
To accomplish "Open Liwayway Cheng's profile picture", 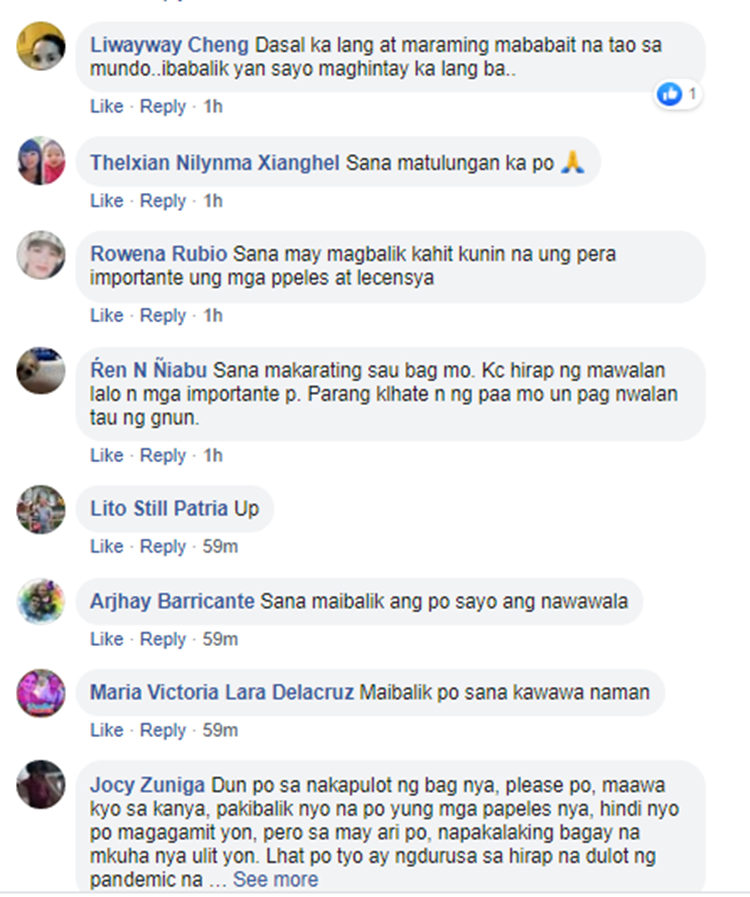I will [x=41, y=46].
